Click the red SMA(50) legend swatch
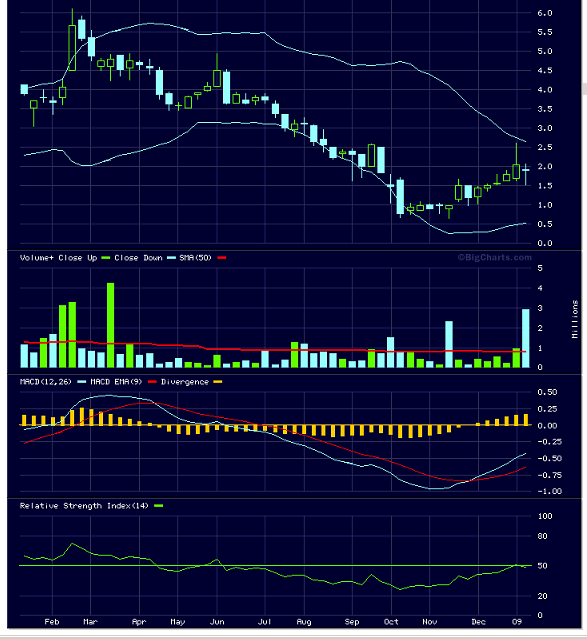Screen dimensions: 587x639 [x=221, y=258]
